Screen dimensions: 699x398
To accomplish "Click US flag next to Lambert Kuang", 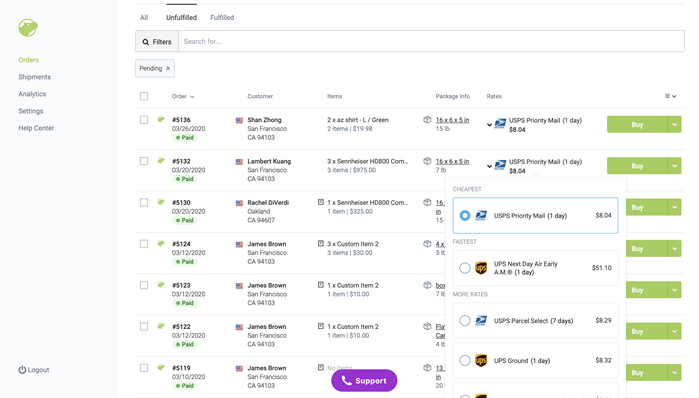I will point(239,162).
